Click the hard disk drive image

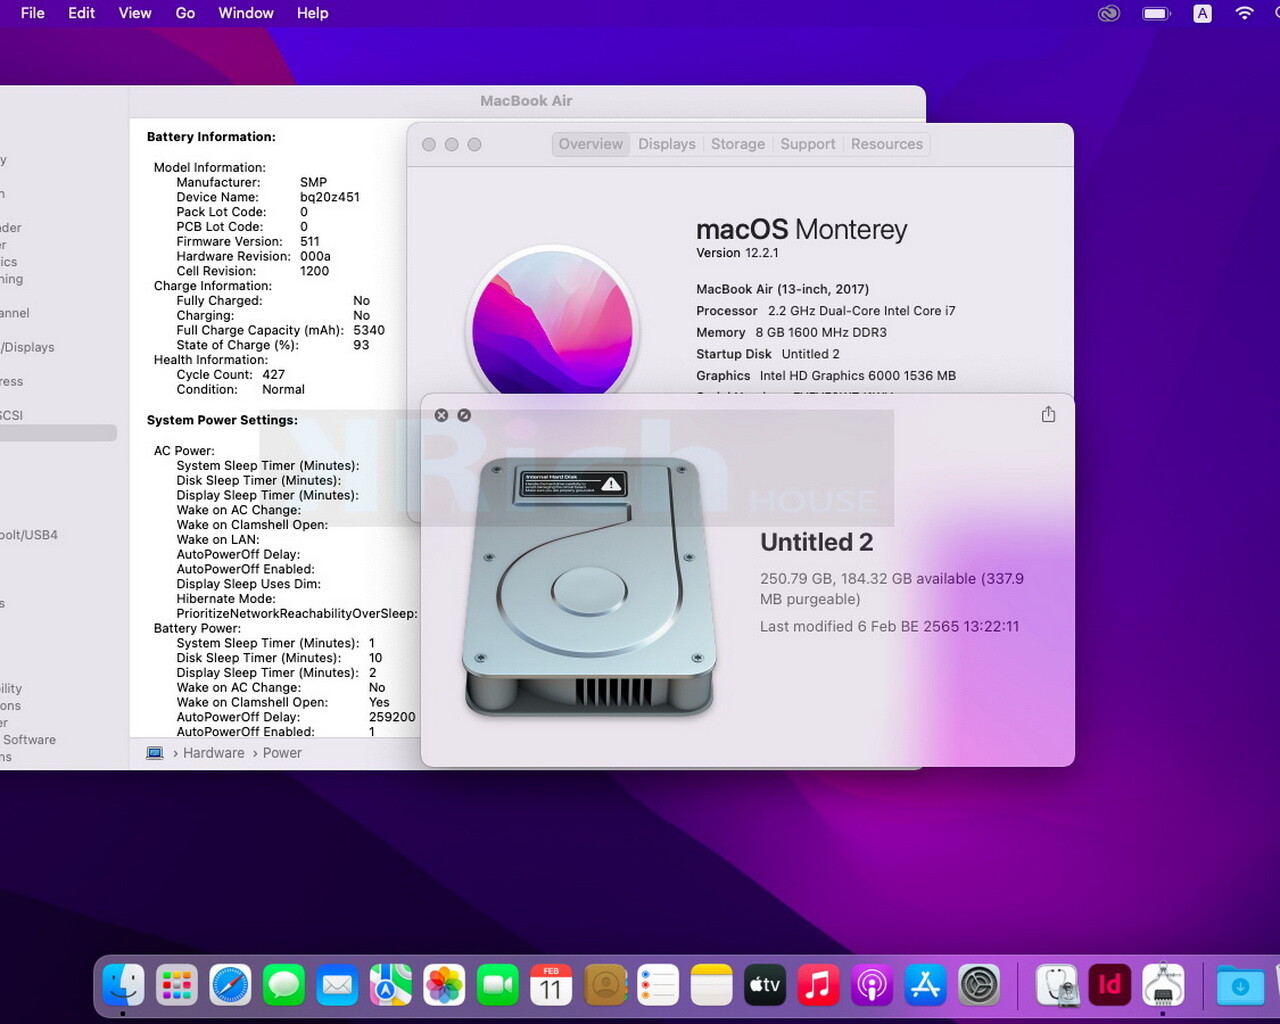click(589, 587)
